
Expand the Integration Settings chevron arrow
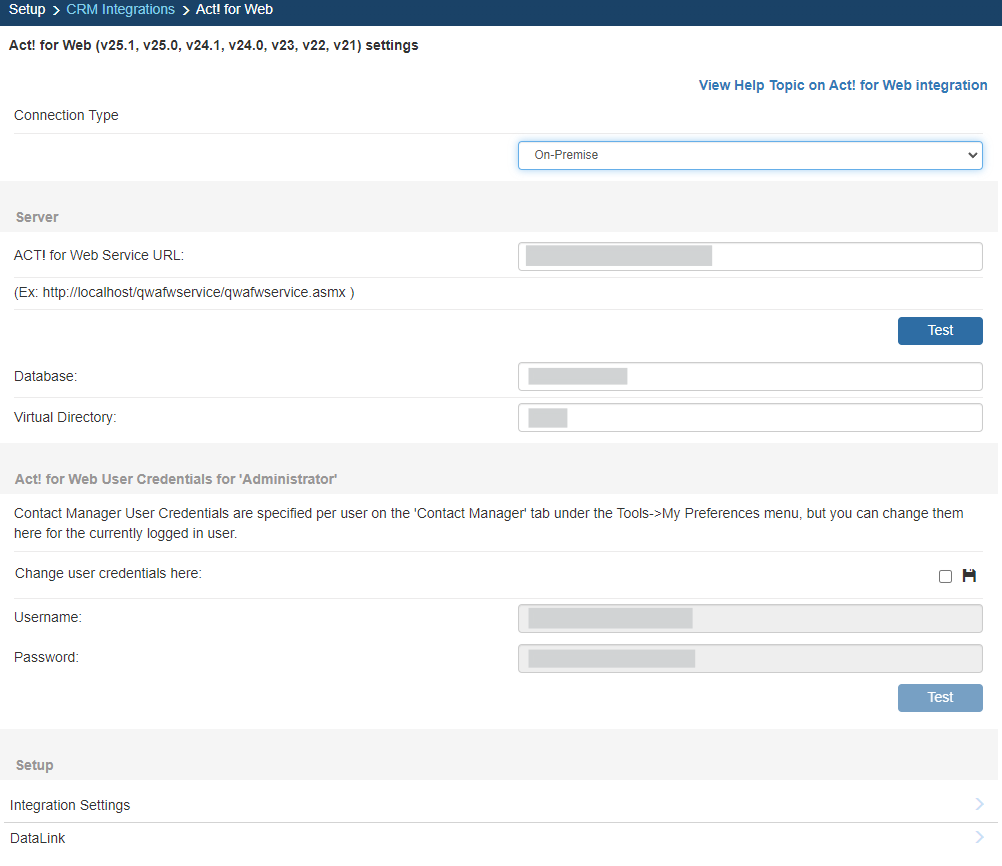click(979, 804)
